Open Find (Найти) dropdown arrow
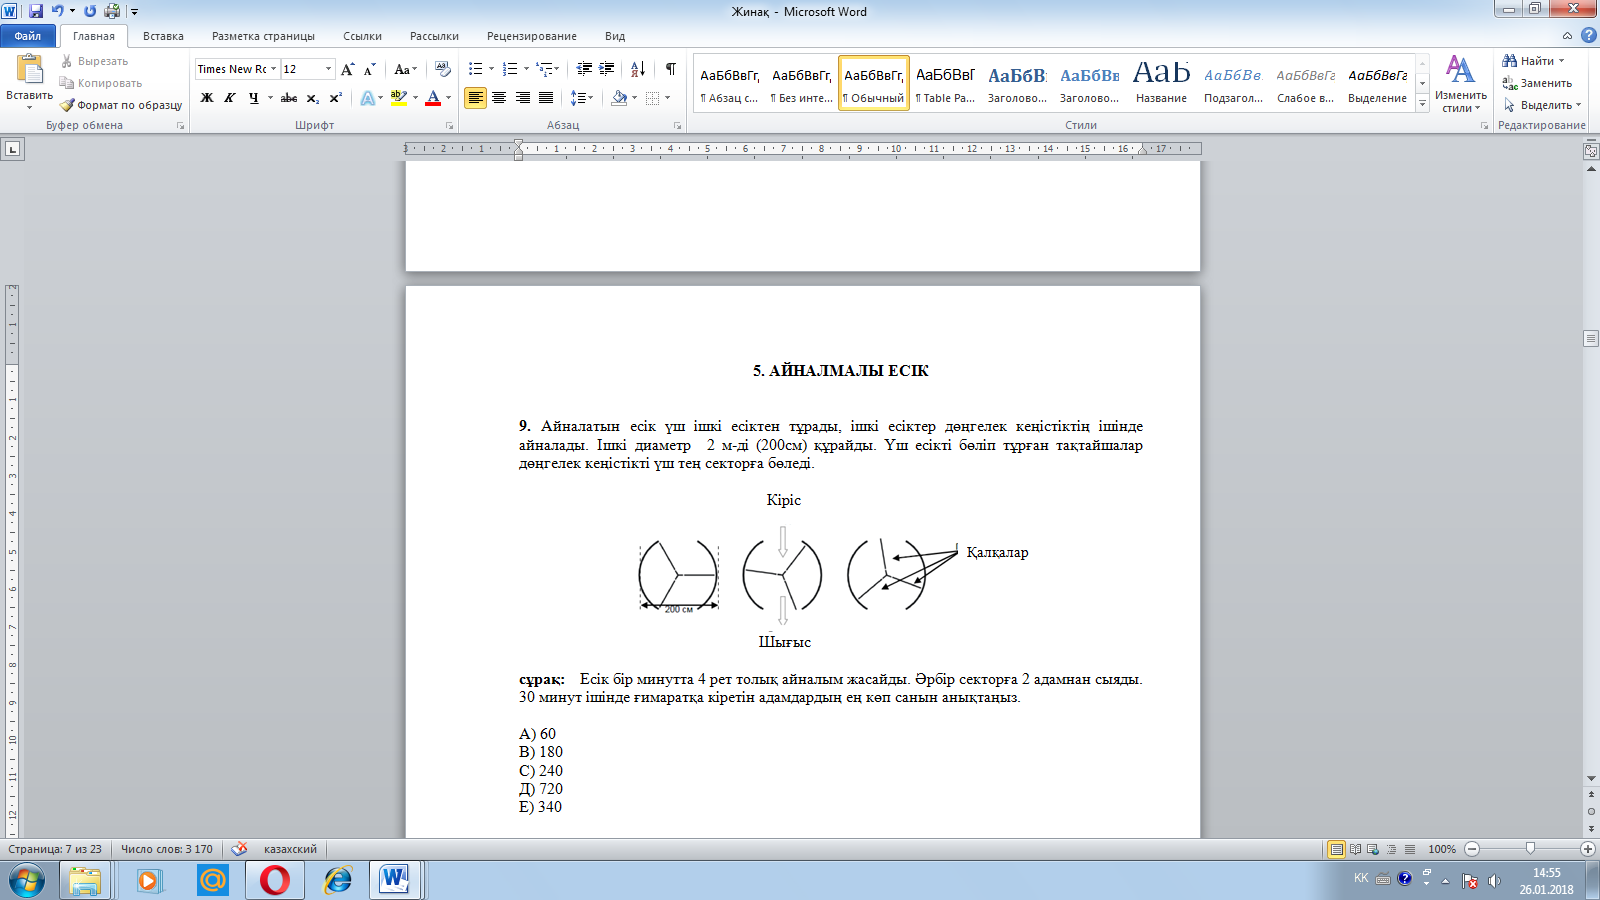1600x900 pixels. (1562, 61)
